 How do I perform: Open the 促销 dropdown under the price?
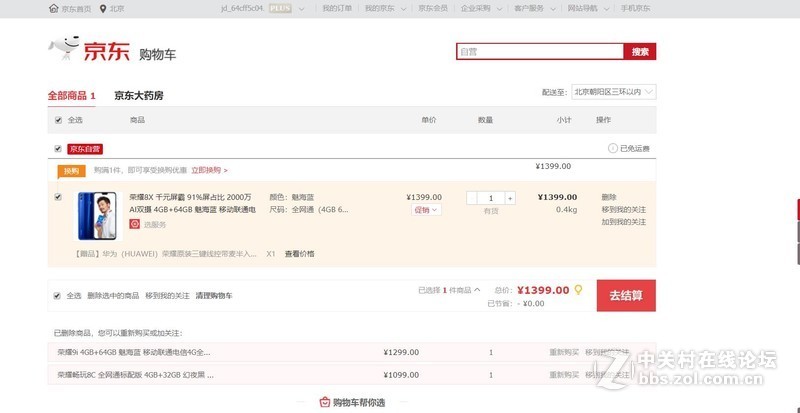coord(427,210)
